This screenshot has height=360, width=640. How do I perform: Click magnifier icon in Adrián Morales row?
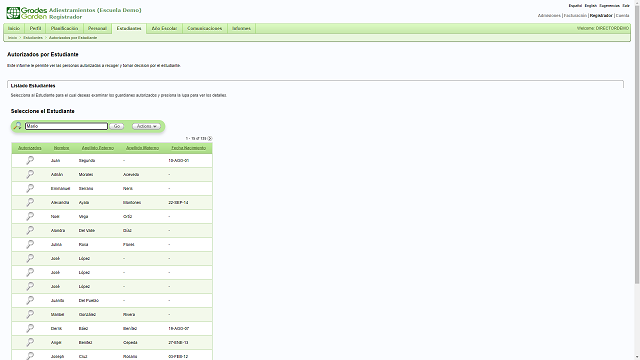point(30,174)
